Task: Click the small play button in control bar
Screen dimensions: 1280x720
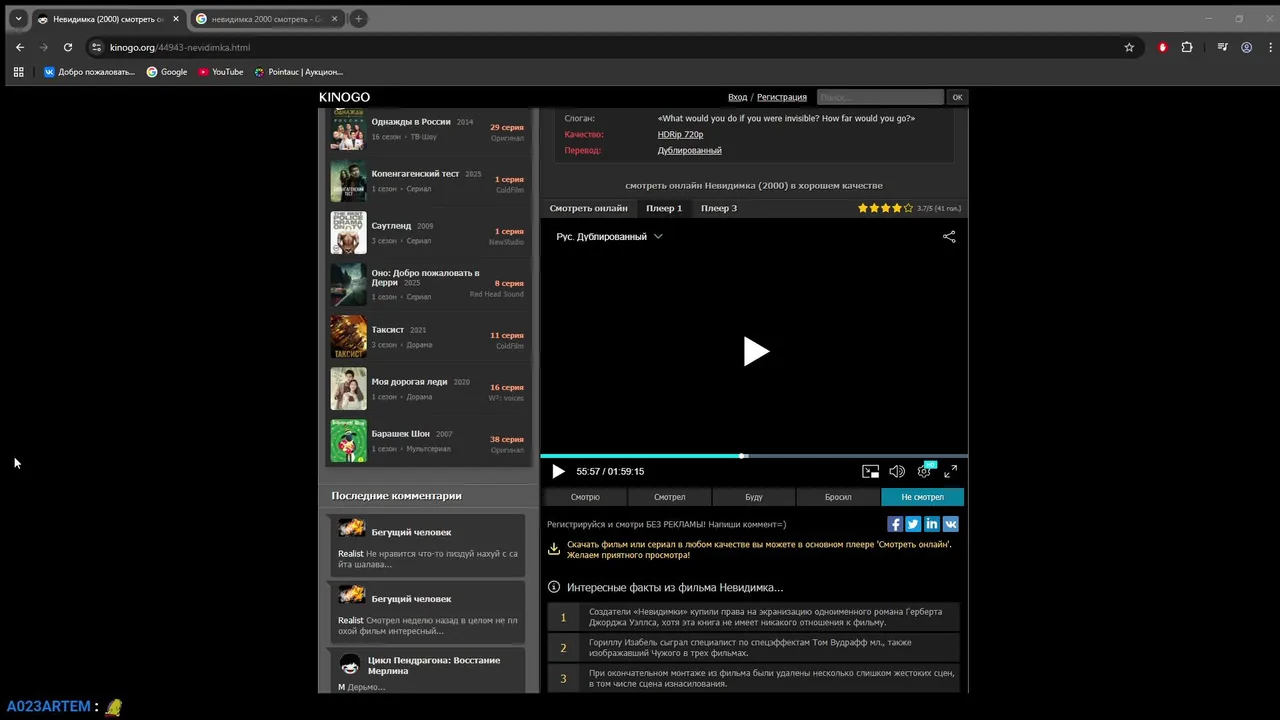Action: click(x=558, y=471)
